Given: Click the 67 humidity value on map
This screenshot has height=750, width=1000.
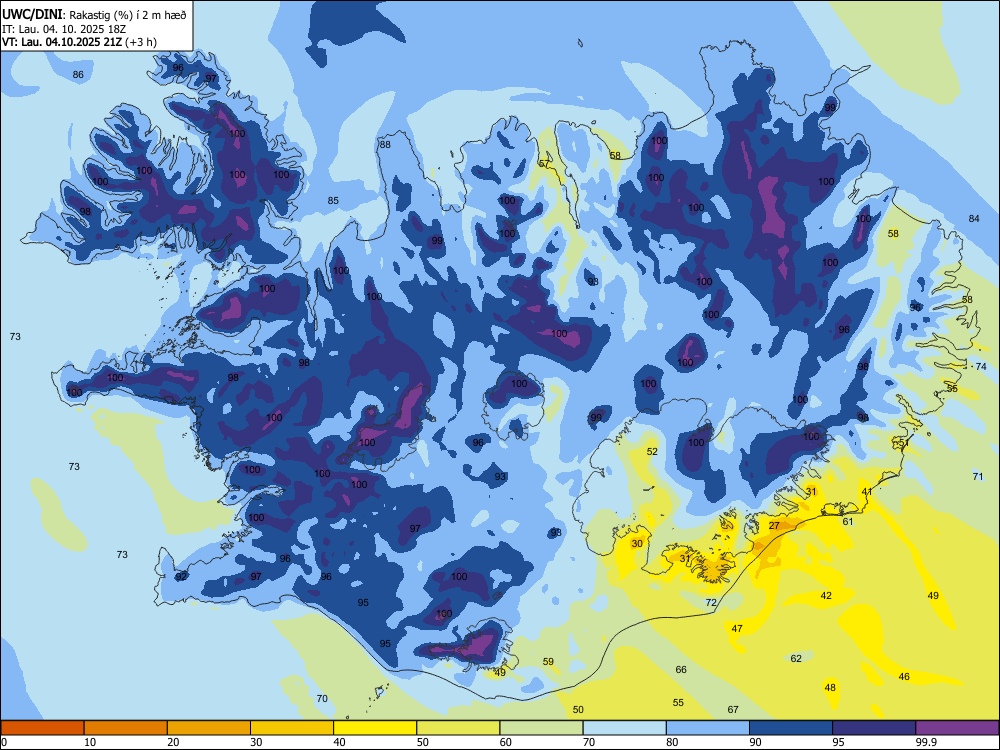Looking at the screenshot, I should (733, 709).
